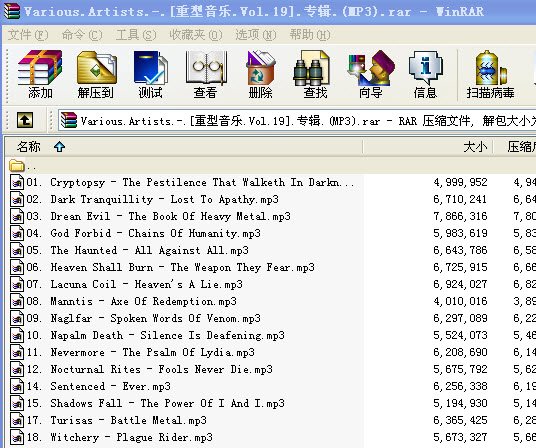Click size value 5,673,327
Screen dimensions: 536x448
click(460, 437)
